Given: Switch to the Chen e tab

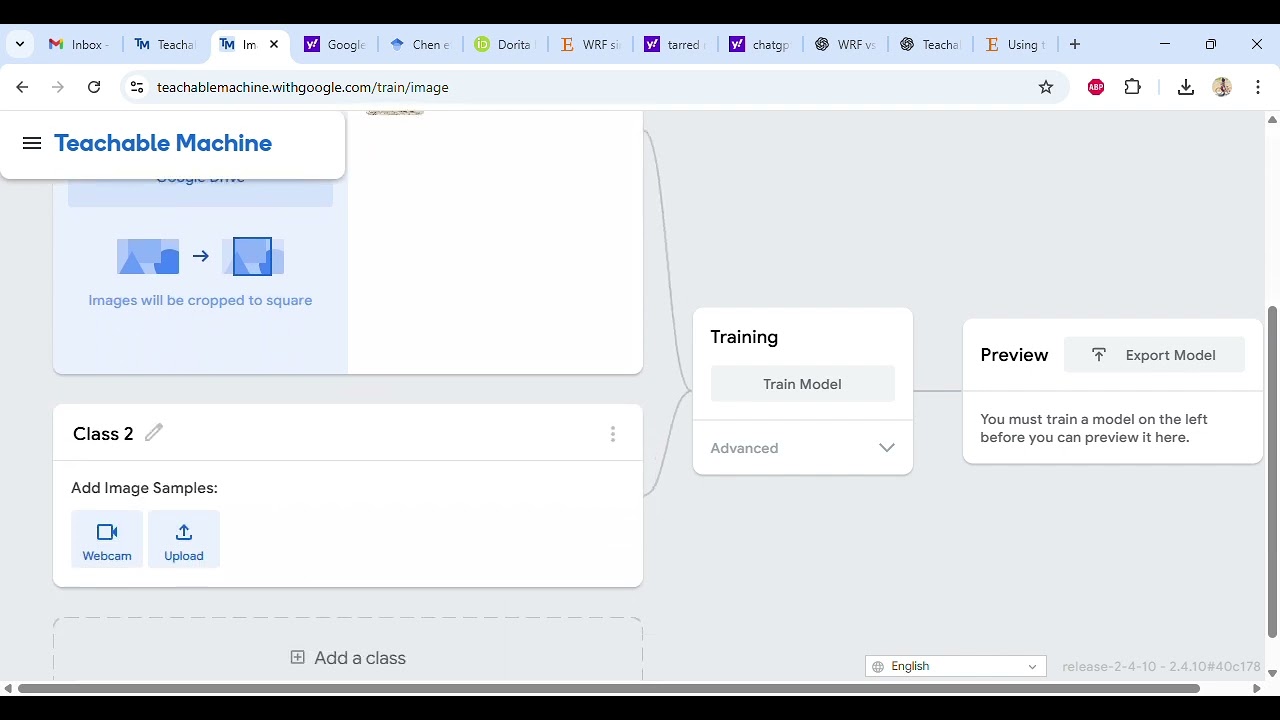Looking at the screenshot, I should pos(420,44).
